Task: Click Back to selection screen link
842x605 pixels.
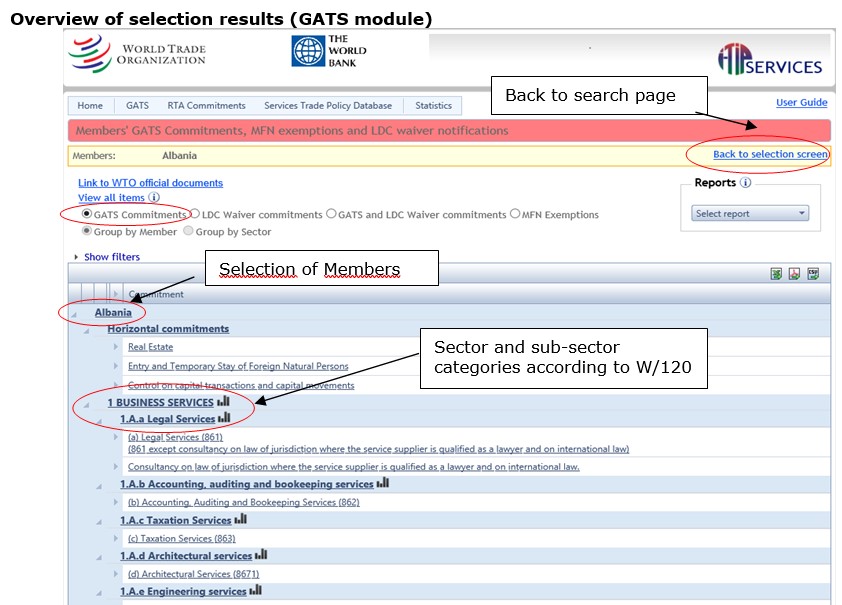Action: (x=770, y=154)
